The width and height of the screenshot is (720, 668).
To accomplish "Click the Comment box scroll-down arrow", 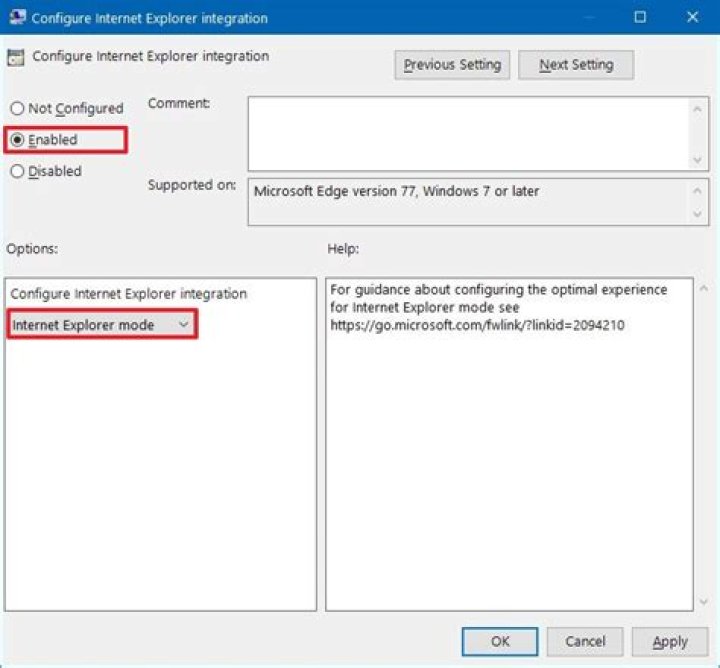I will click(698, 160).
